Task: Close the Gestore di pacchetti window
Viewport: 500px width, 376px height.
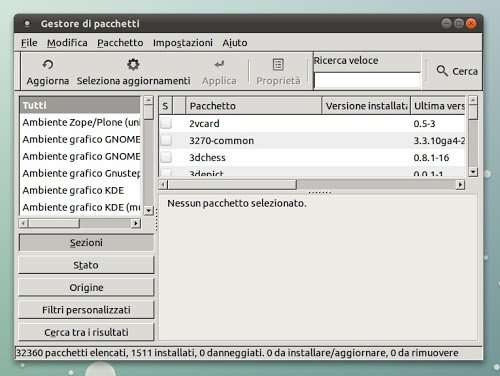Action: coord(471,23)
